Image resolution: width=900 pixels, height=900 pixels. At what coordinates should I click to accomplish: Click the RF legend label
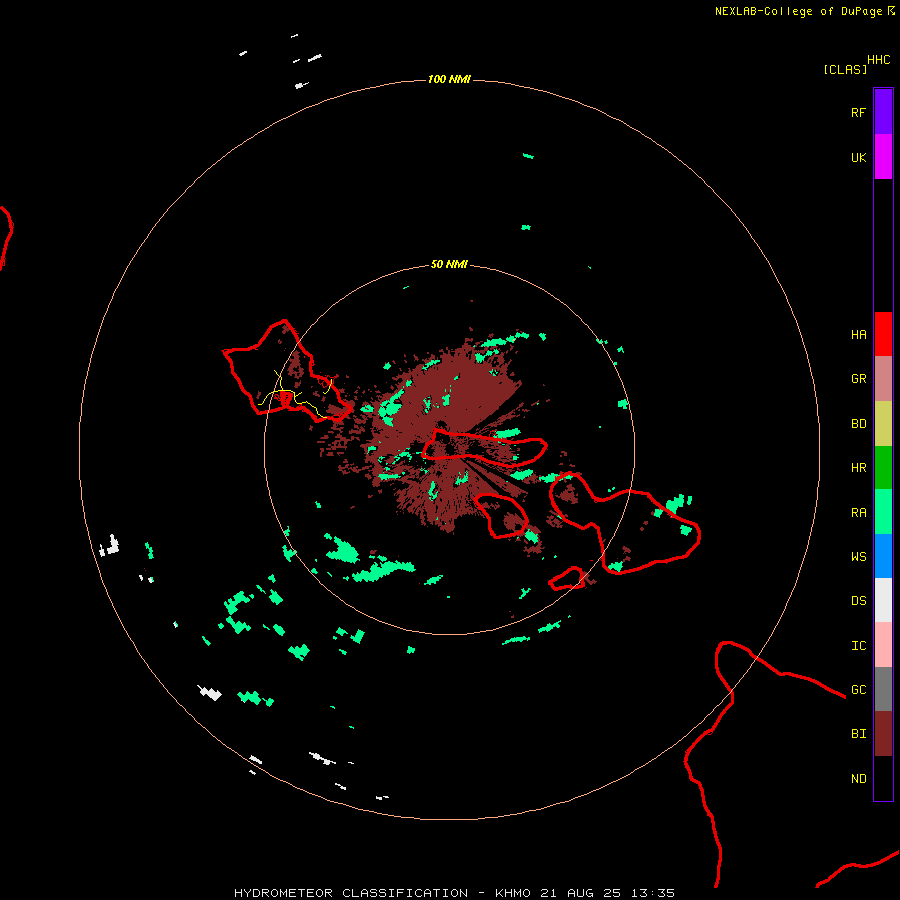[x=858, y=112]
